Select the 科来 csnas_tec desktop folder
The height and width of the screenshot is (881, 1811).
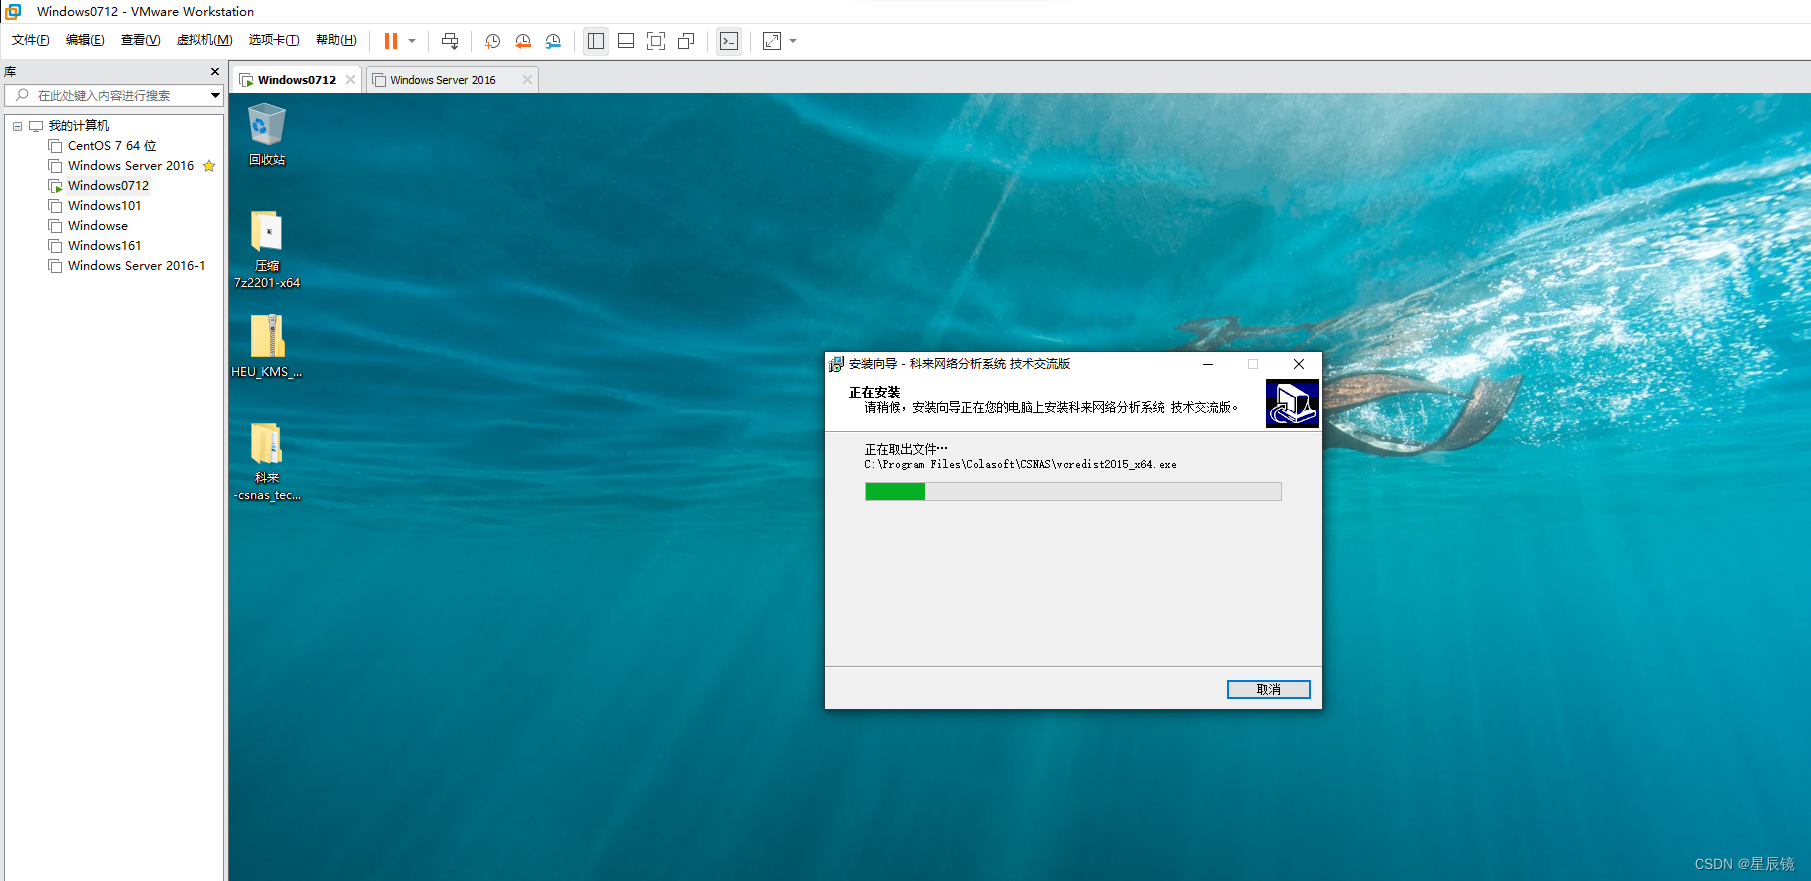click(x=267, y=461)
